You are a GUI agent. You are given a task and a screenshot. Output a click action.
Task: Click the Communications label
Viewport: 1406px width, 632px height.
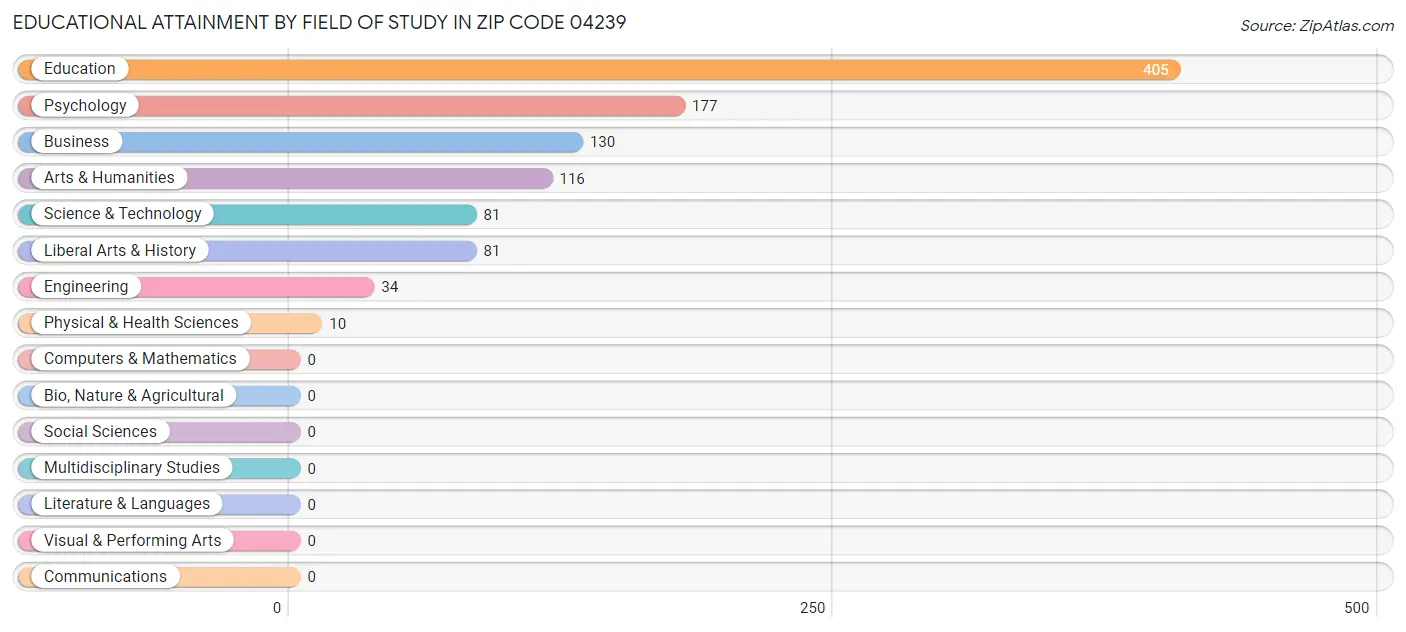(x=105, y=577)
